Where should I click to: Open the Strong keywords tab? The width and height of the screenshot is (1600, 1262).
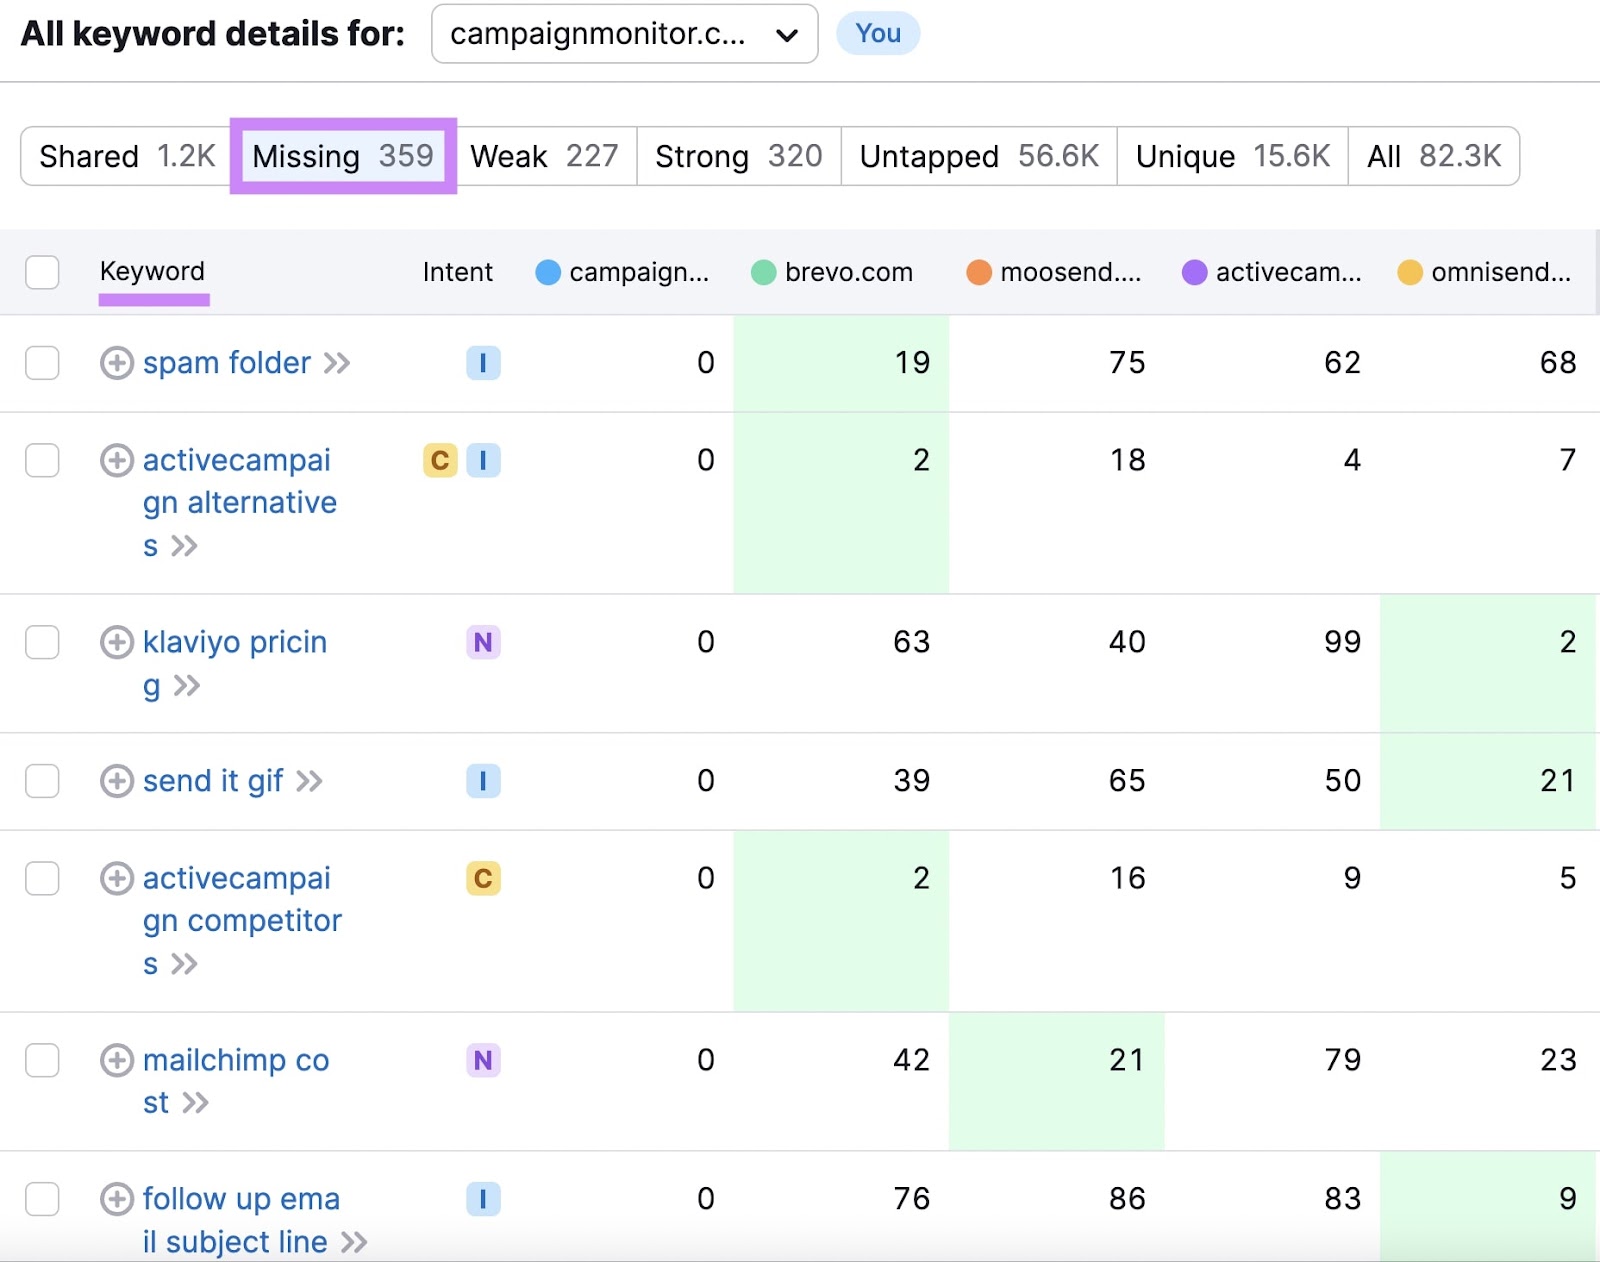738,156
